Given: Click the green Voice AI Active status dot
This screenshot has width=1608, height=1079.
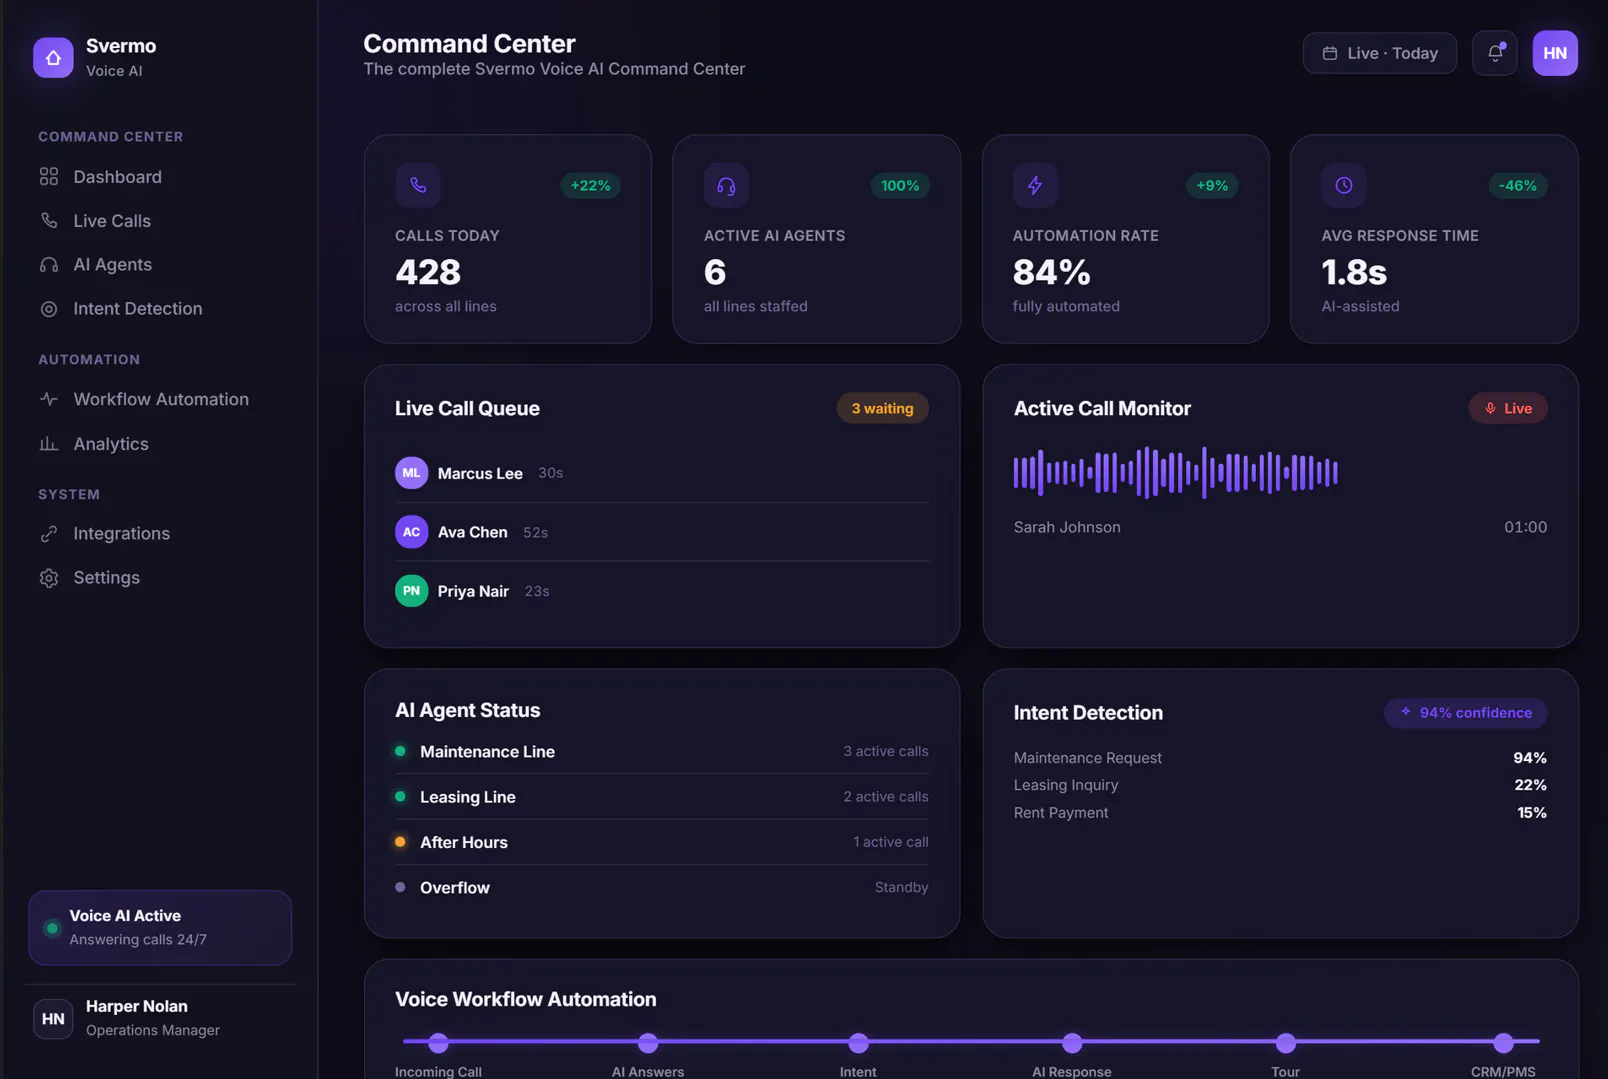Looking at the screenshot, I should (52, 928).
